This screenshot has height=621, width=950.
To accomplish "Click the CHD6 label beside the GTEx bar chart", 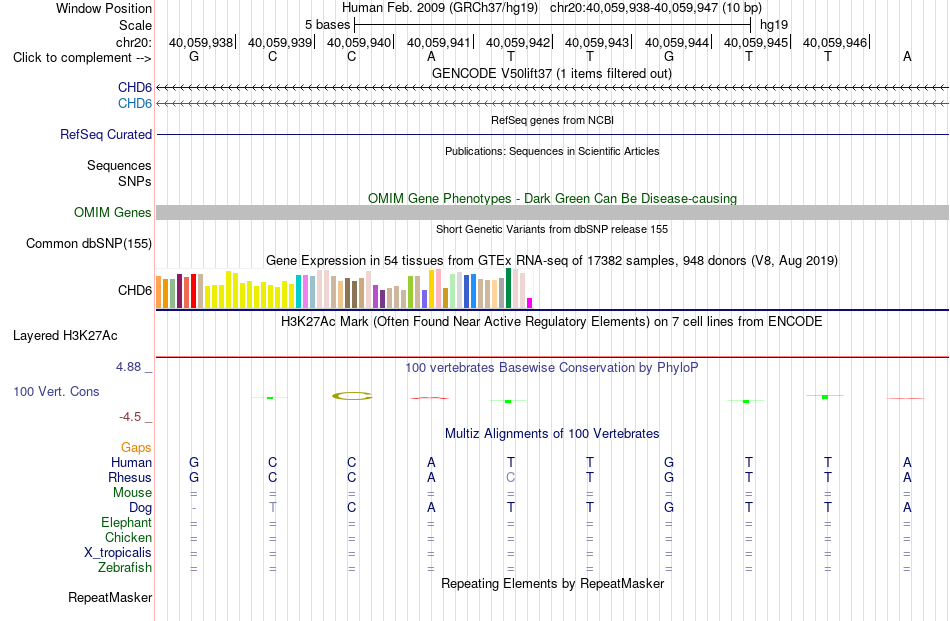I will [x=135, y=290].
